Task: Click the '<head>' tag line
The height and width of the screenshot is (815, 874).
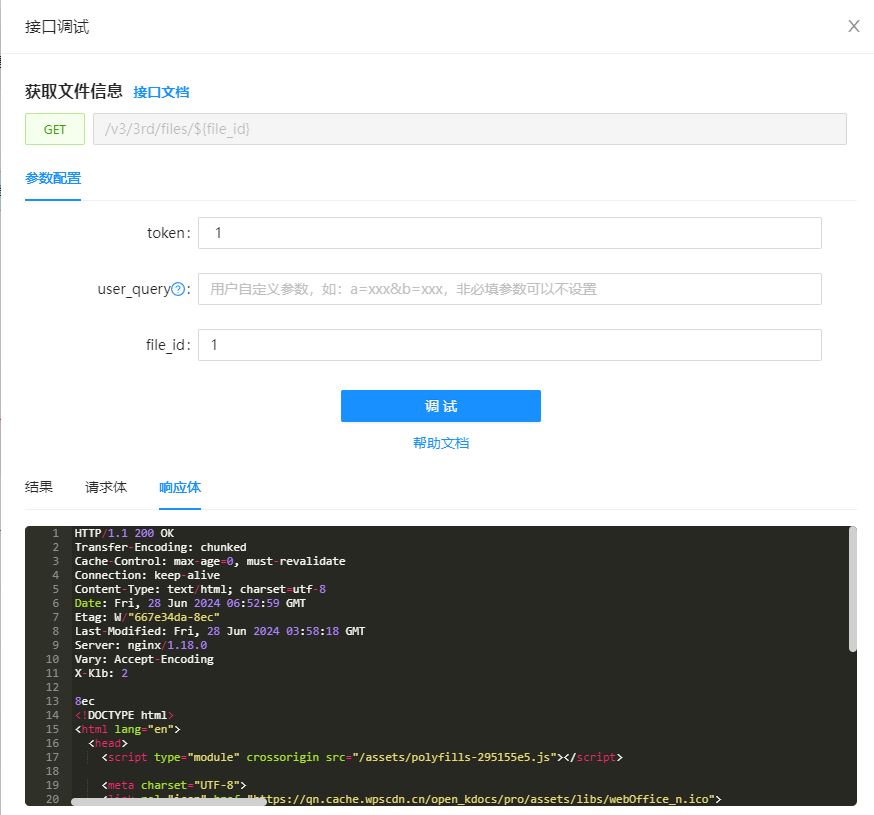Action: (108, 743)
